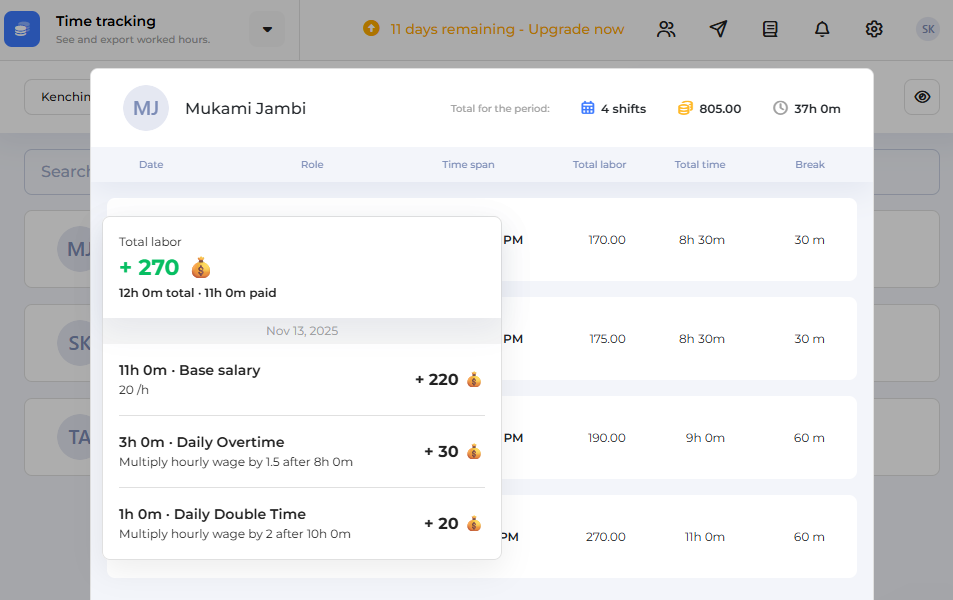The width and height of the screenshot is (953, 600).
Task: Sort by the Date column header
Action: (151, 164)
